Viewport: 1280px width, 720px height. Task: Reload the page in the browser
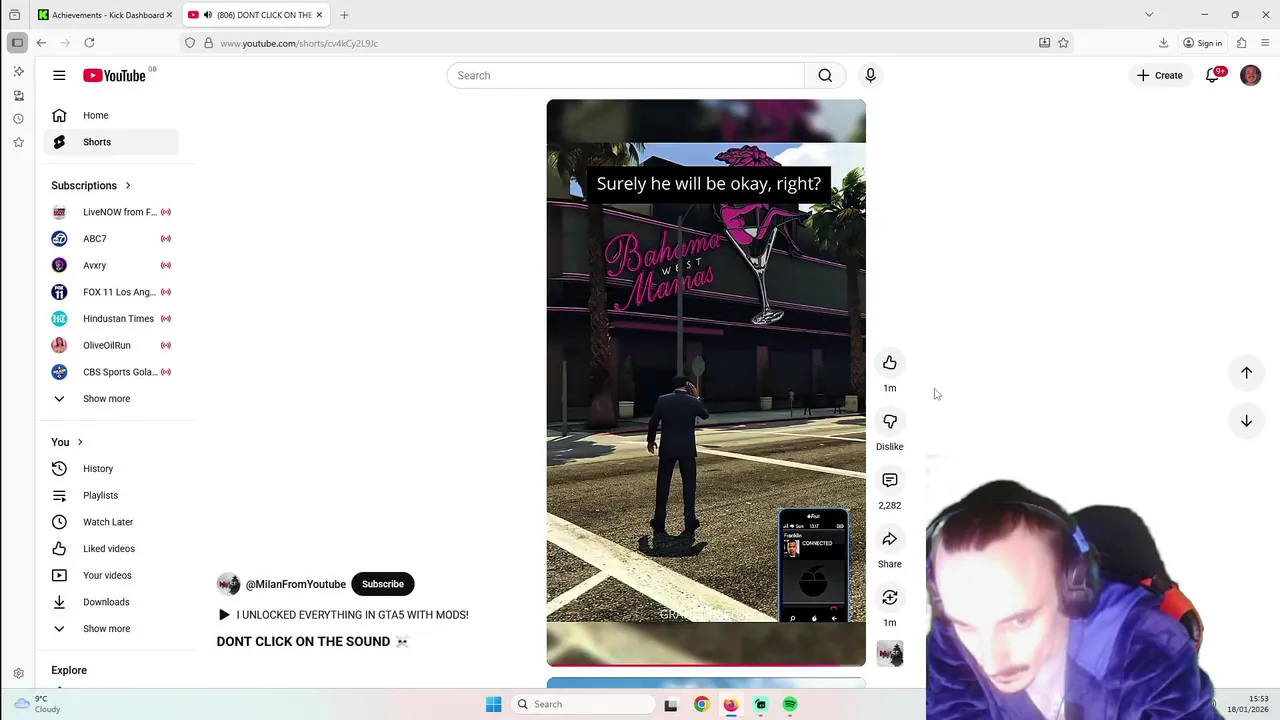point(89,43)
